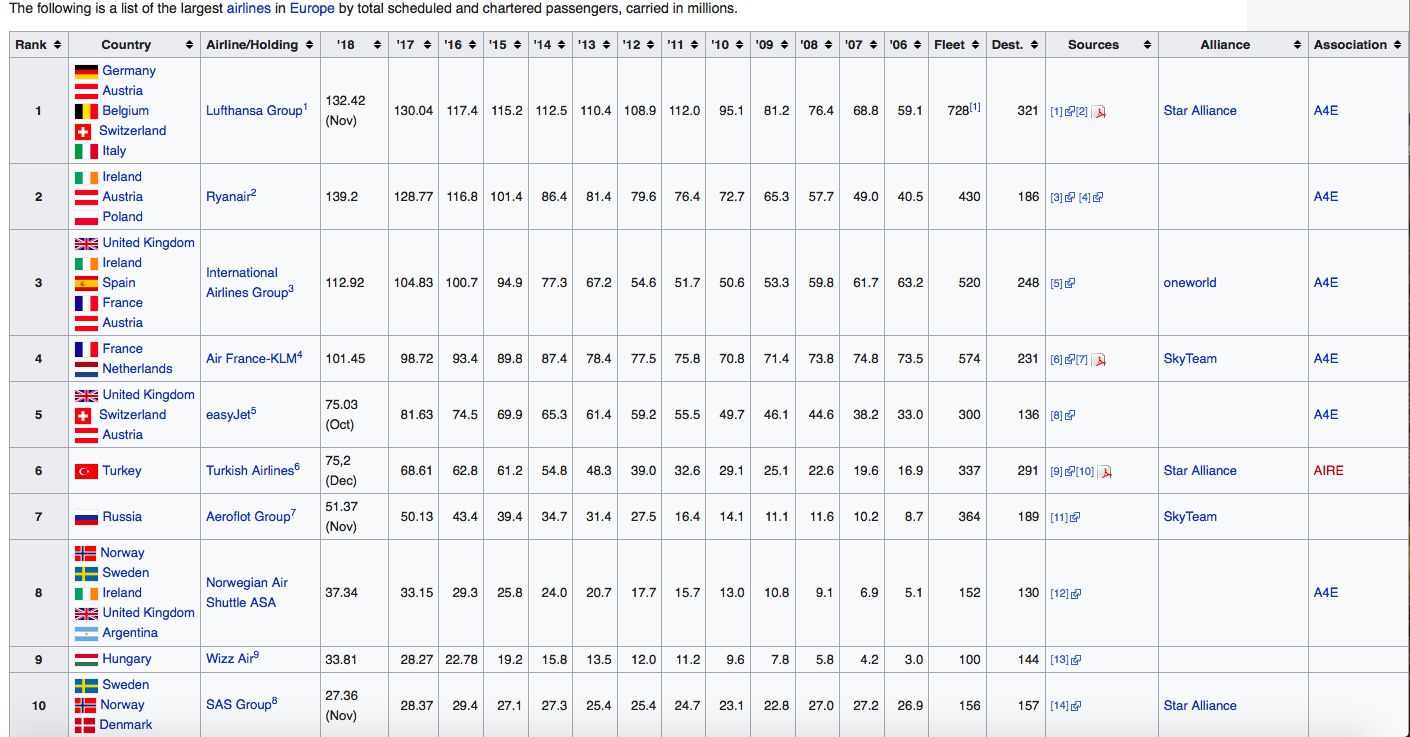Open the Netherlands country link
This screenshot has width=1410, height=737.
point(137,369)
